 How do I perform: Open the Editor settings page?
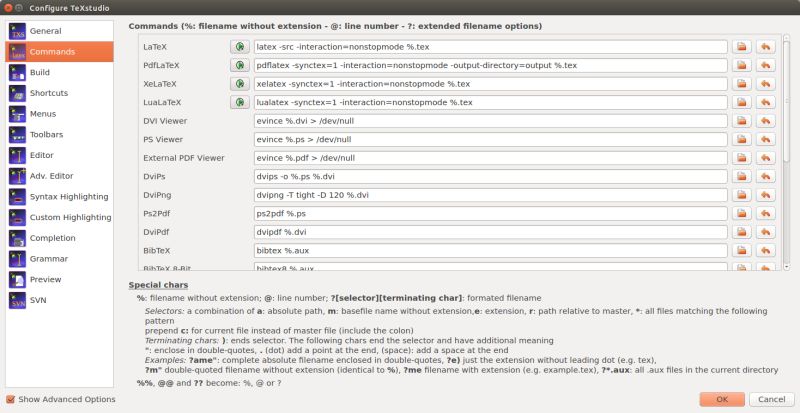pos(59,155)
